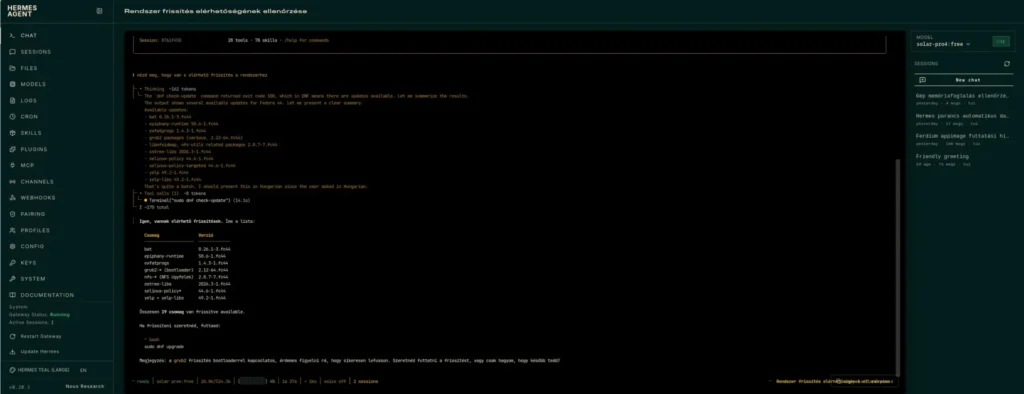Screen dimensions: 1024x394
Task: Click 'Gateway Status: Running' text
Action: pos(39,314)
